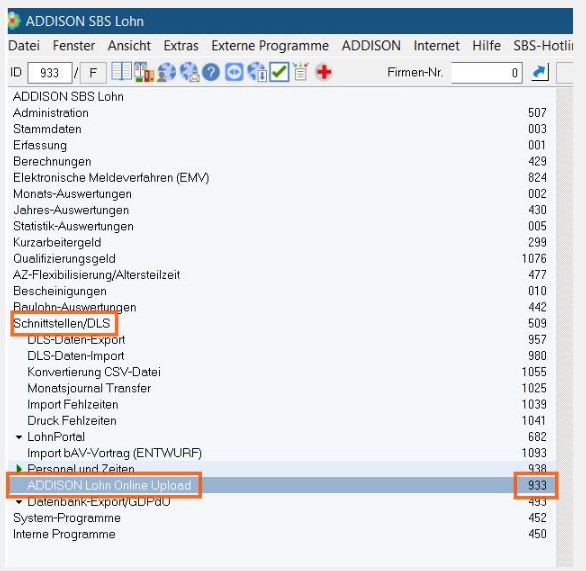This screenshot has height=571, width=586.
Task: Select Druck Fehlzeiten entry
Action: [72, 420]
